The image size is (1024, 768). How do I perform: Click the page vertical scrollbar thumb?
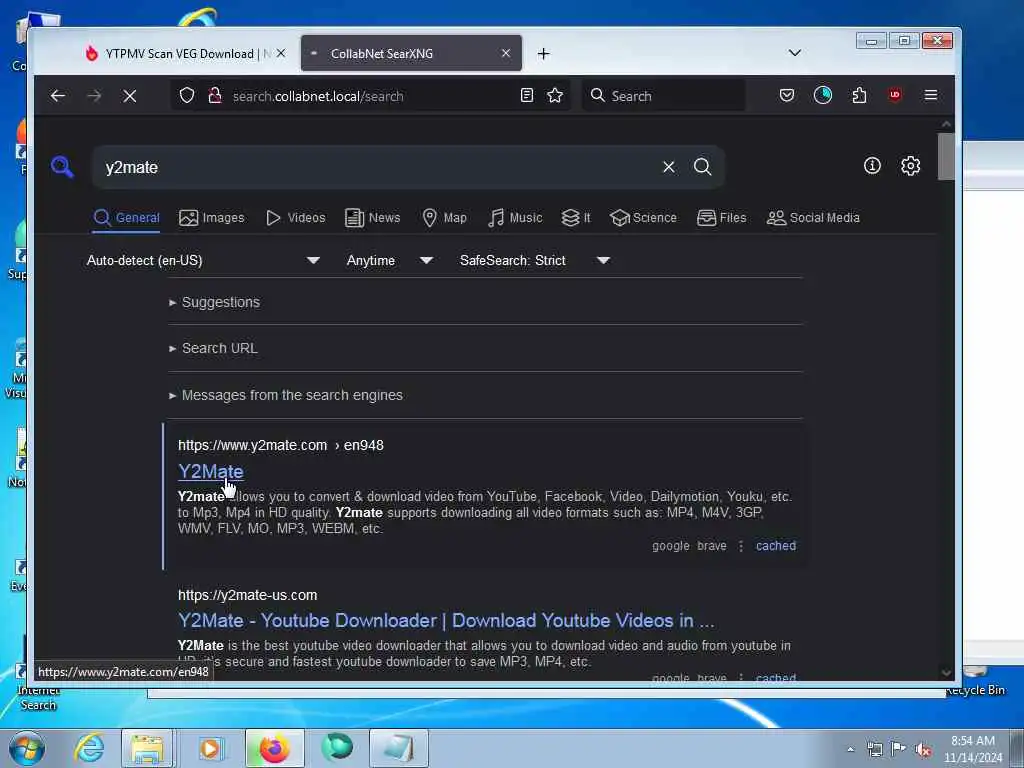pyautogui.click(x=946, y=155)
